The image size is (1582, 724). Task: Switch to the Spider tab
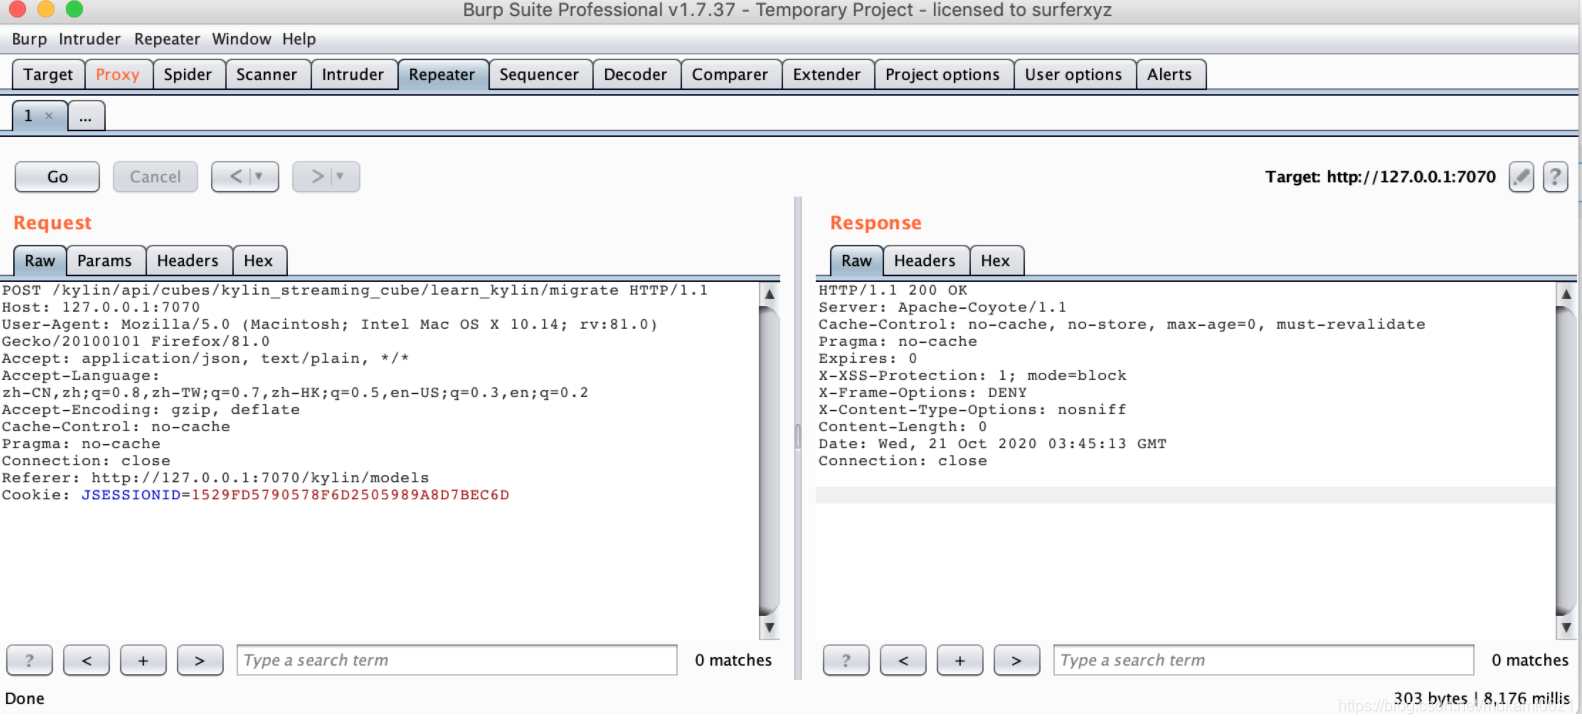click(x=188, y=75)
